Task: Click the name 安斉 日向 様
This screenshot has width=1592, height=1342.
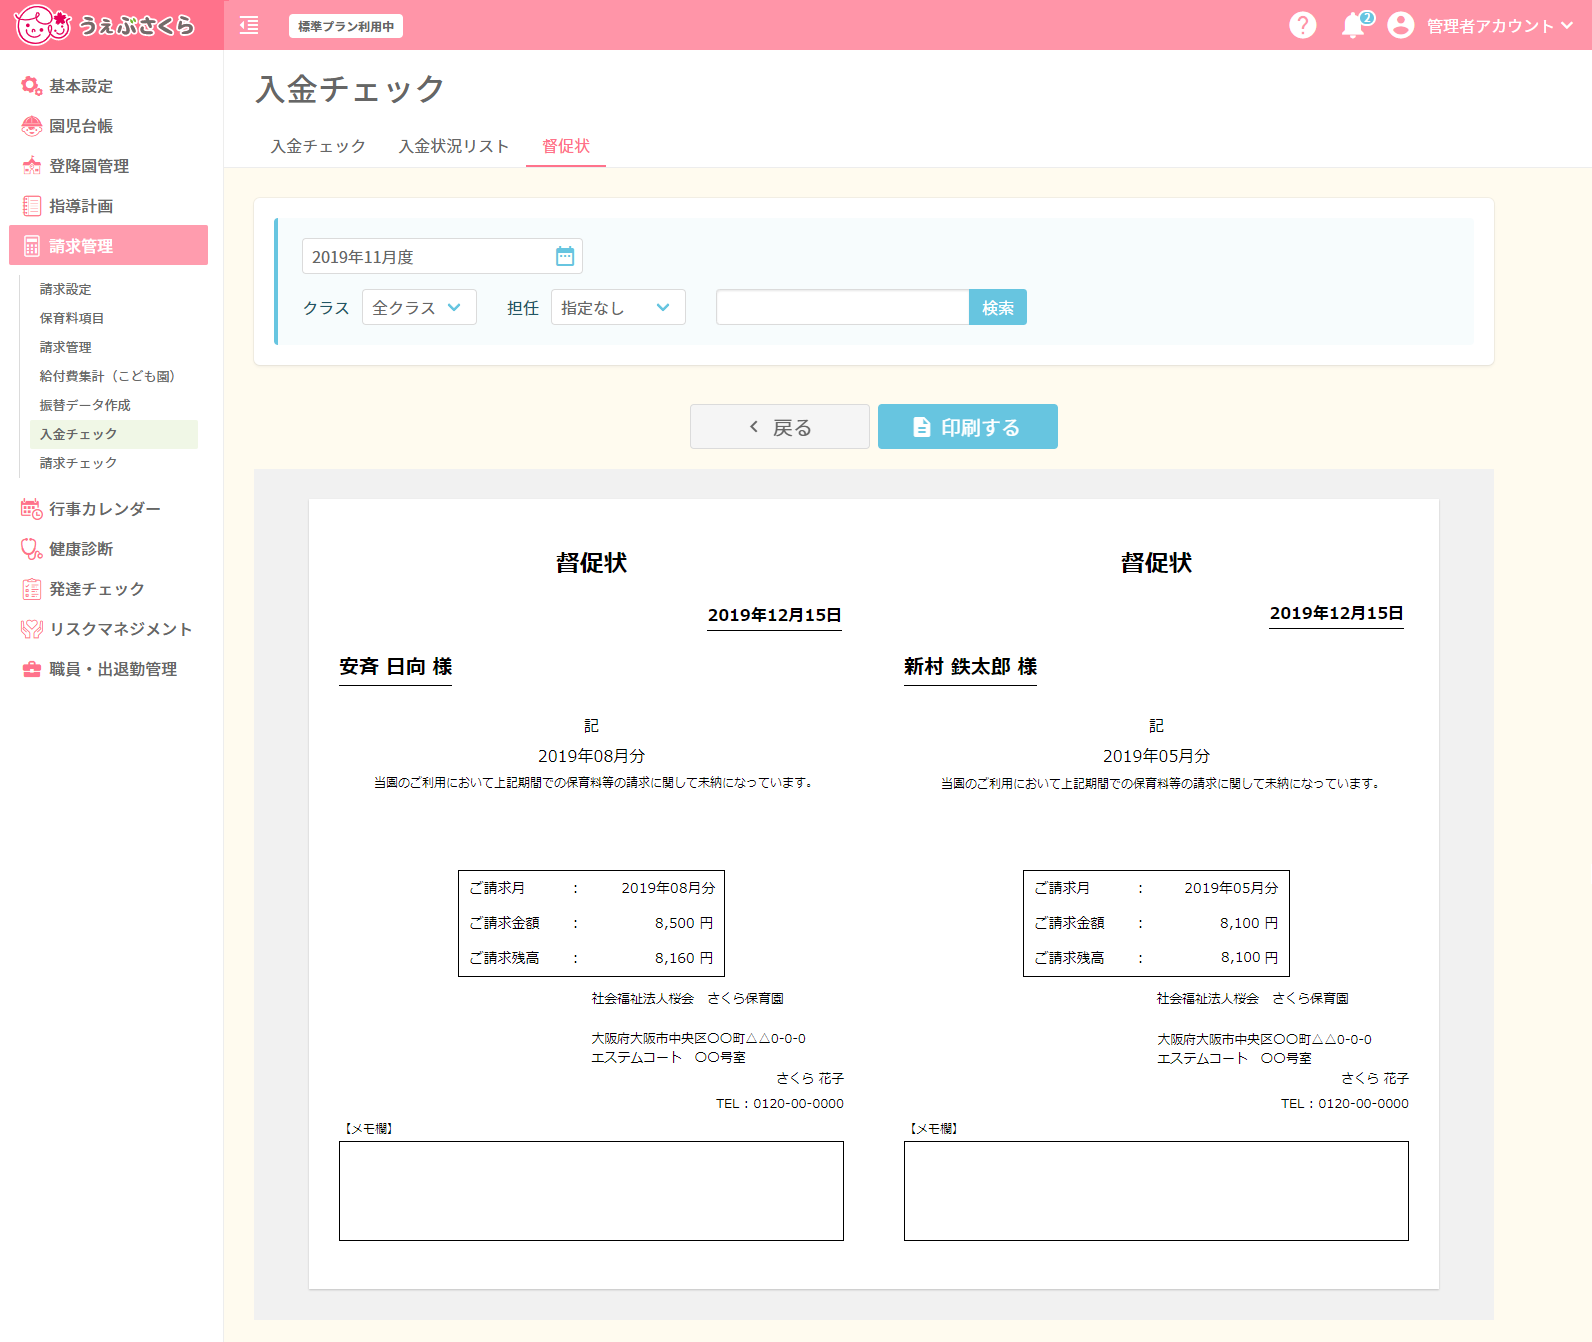Action: tap(395, 667)
